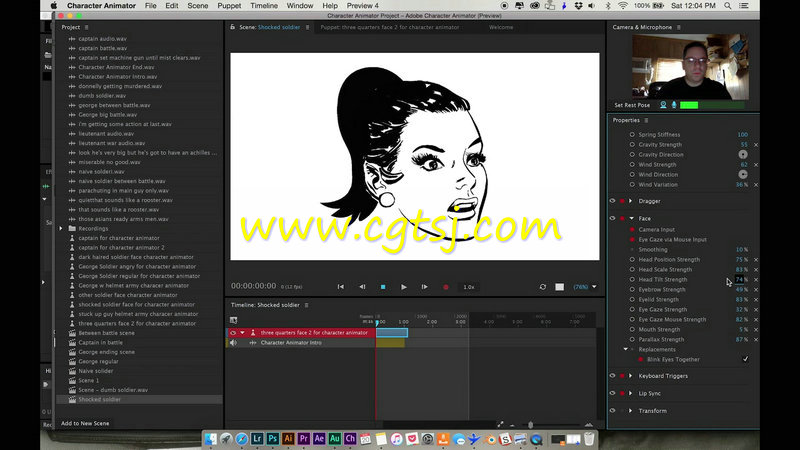Click Wind Direction angle dial
This screenshot has height=450, width=800.
743,174
